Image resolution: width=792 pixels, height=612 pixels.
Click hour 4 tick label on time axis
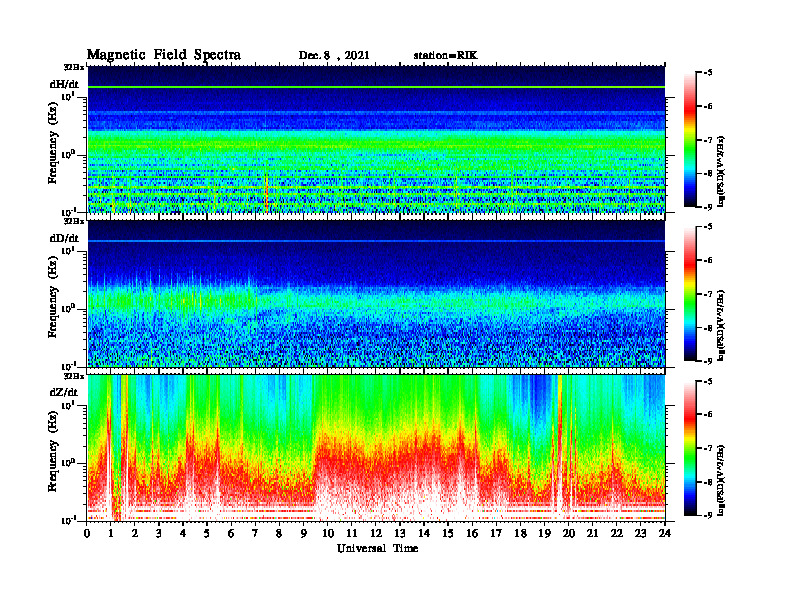pos(183,533)
